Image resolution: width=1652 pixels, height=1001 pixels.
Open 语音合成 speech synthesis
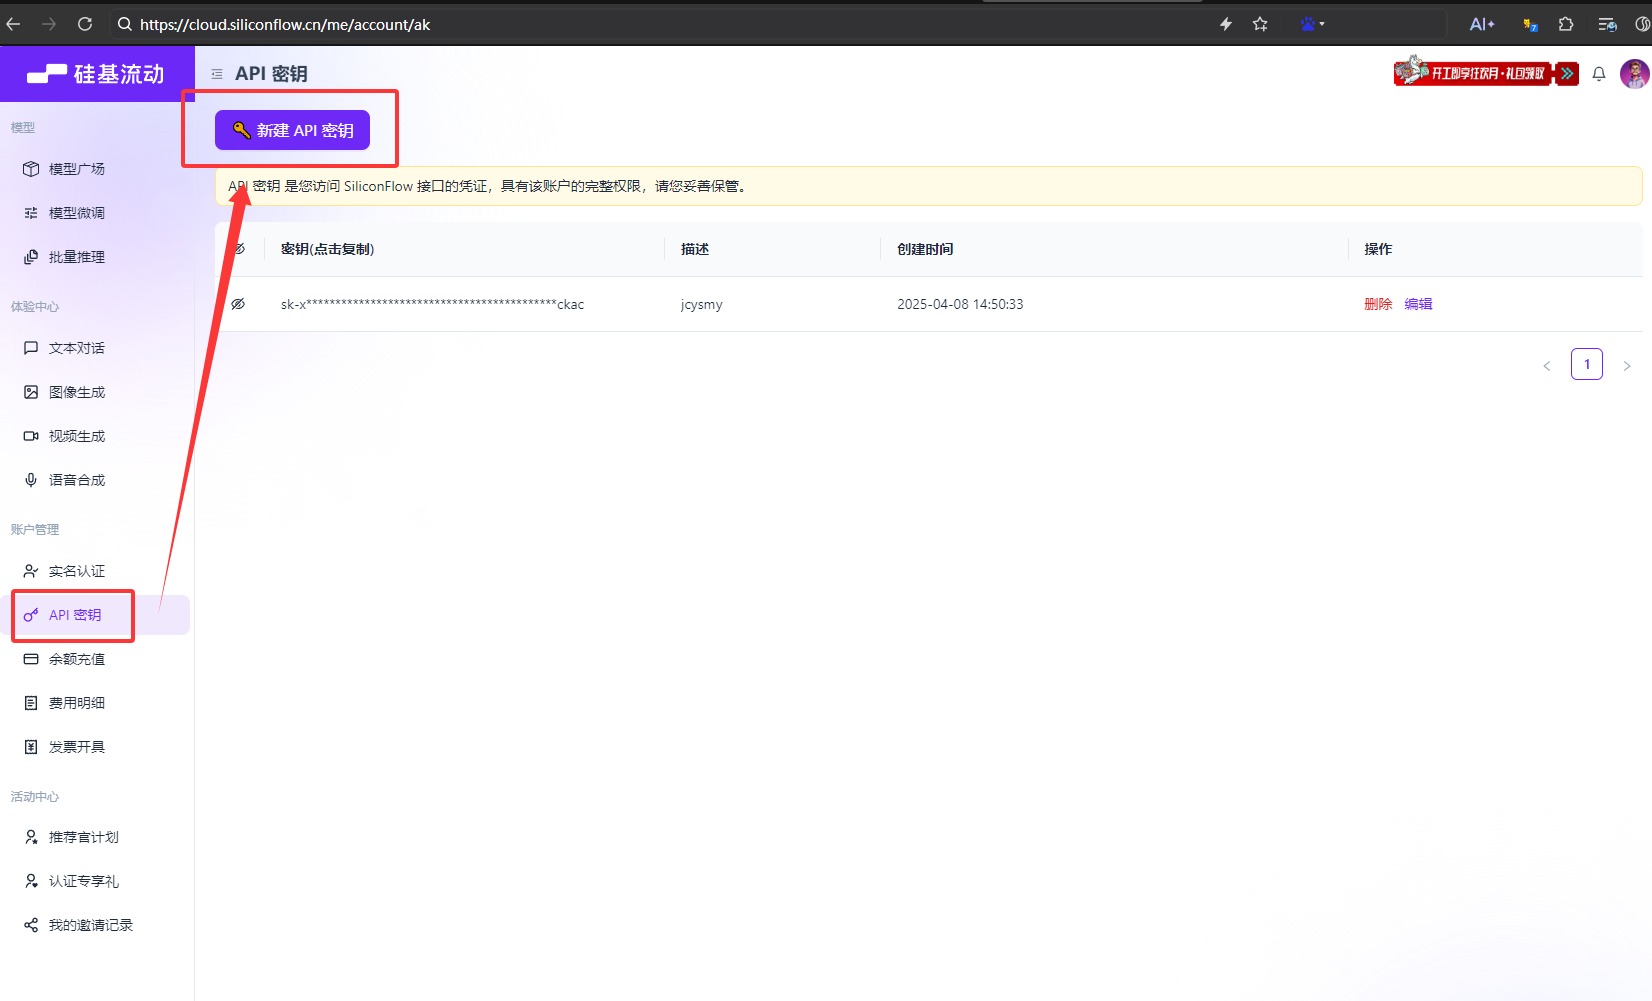[76, 479]
